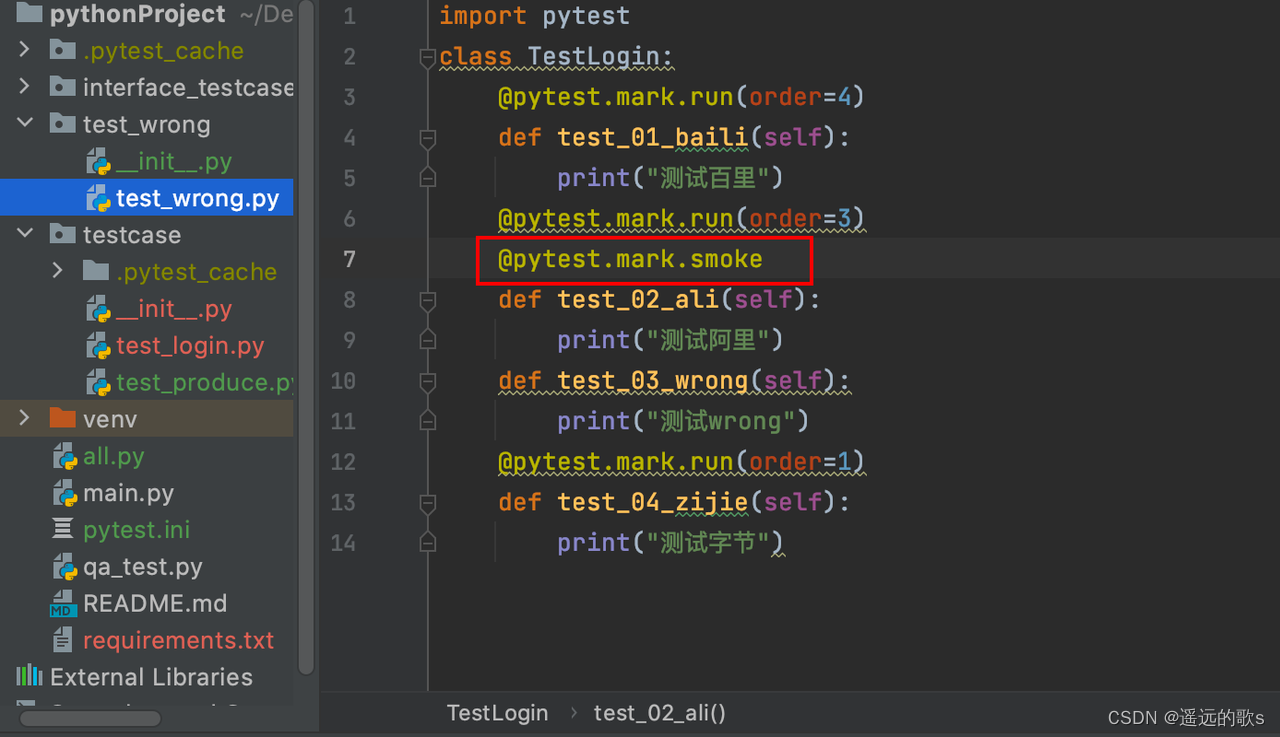The image size is (1280, 737).
Task: Click the External Libraries icon
Action: [29, 676]
